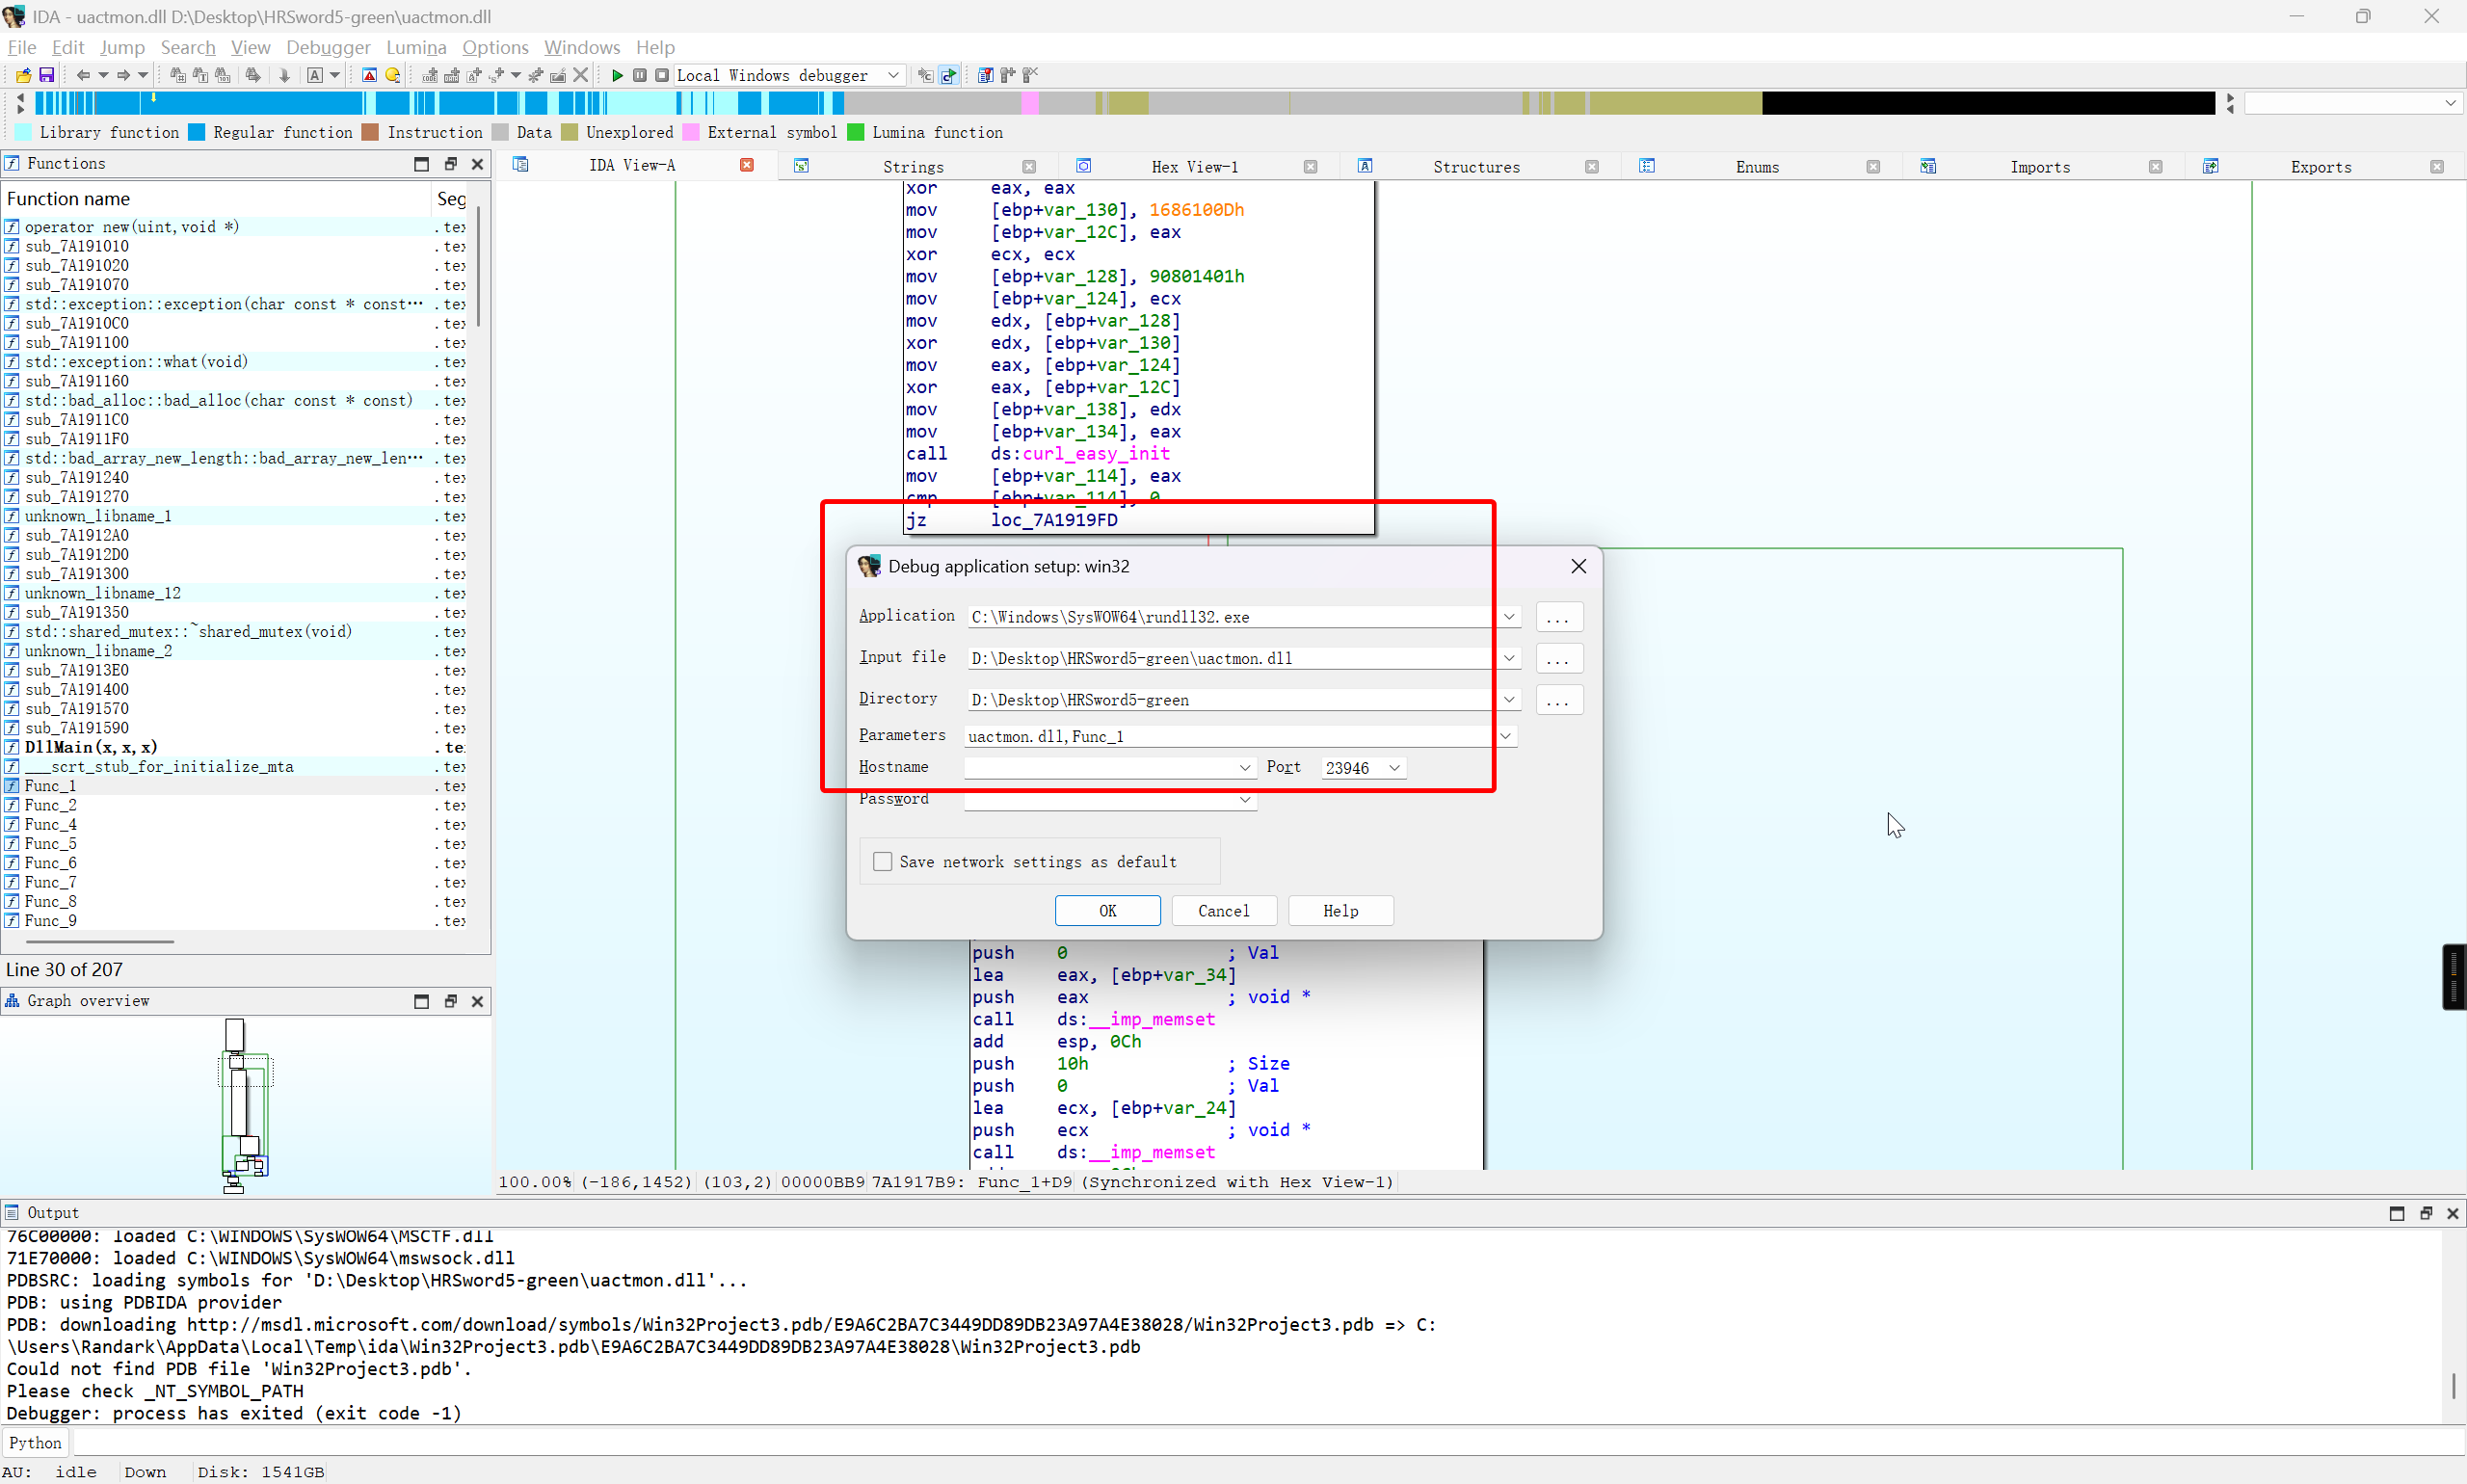Image resolution: width=2467 pixels, height=1484 pixels.
Task: Open dropdown arrow next to back navigation
Action: [x=102, y=75]
